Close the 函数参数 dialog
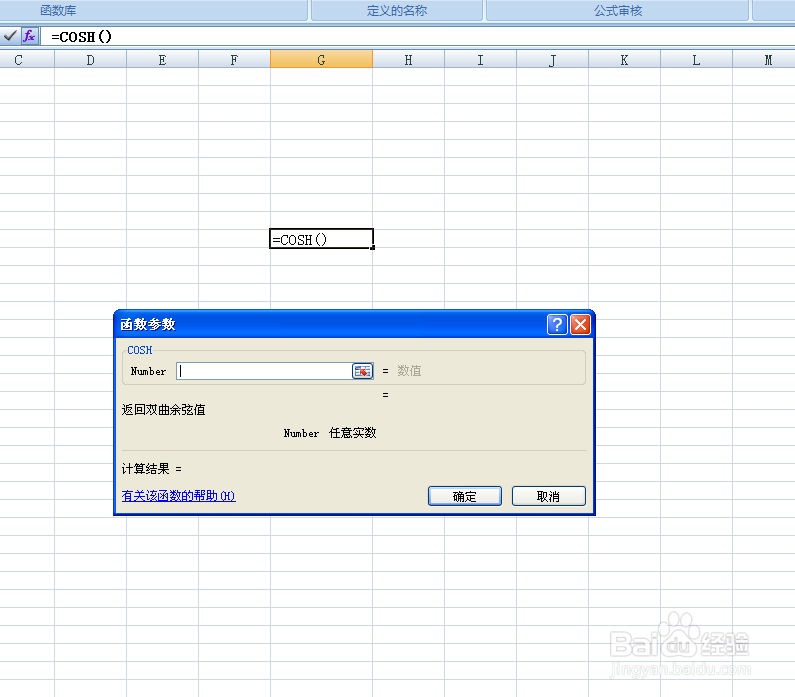This screenshot has height=697, width=795. coord(580,324)
